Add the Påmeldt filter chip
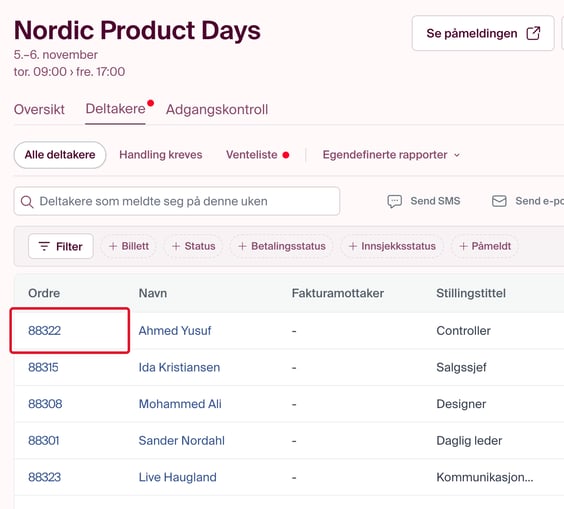 485,246
